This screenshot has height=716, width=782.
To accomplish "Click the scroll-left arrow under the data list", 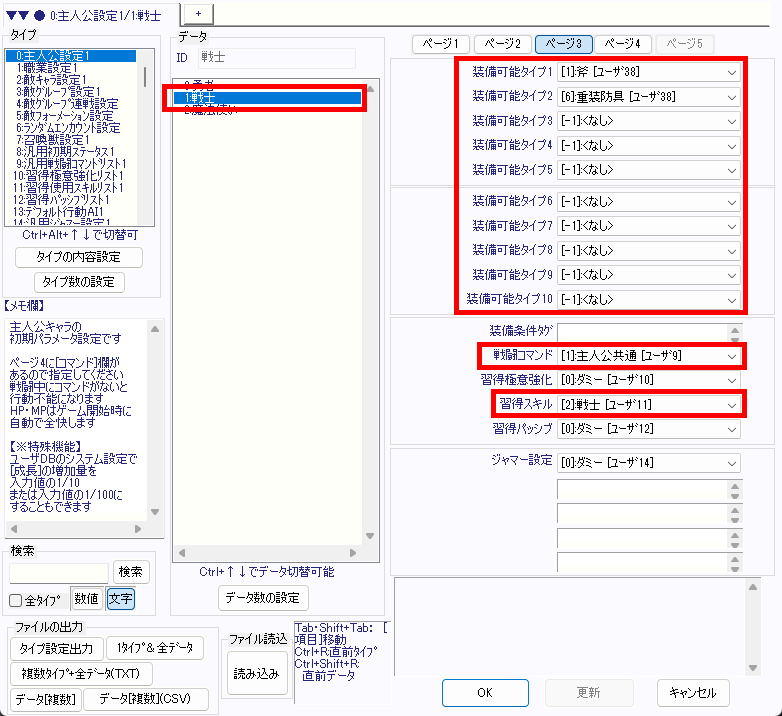I will [179, 551].
